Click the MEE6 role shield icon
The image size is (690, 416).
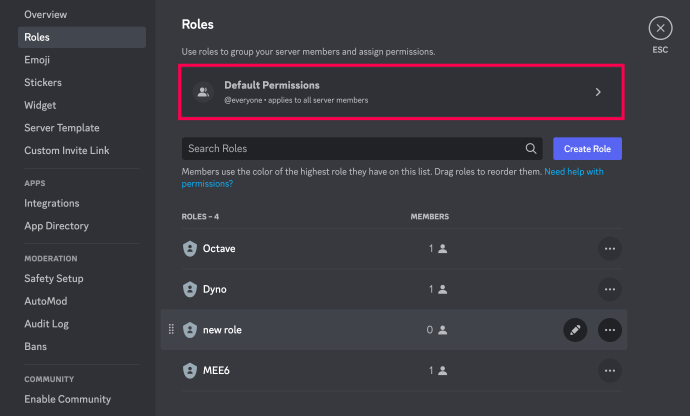click(x=190, y=370)
